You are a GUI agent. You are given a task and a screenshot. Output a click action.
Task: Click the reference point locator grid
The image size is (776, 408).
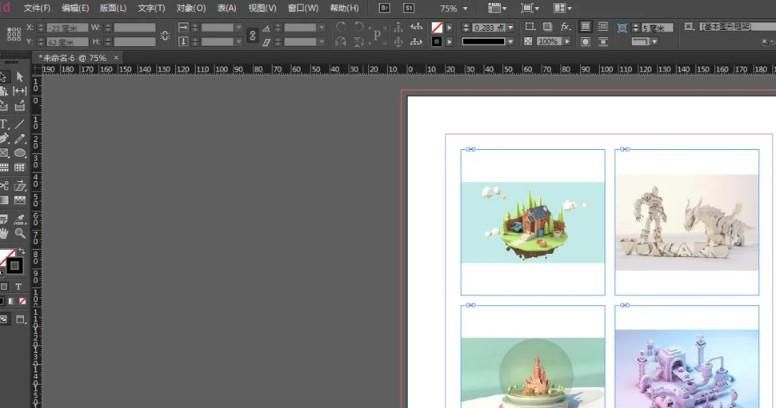[14, 34]
